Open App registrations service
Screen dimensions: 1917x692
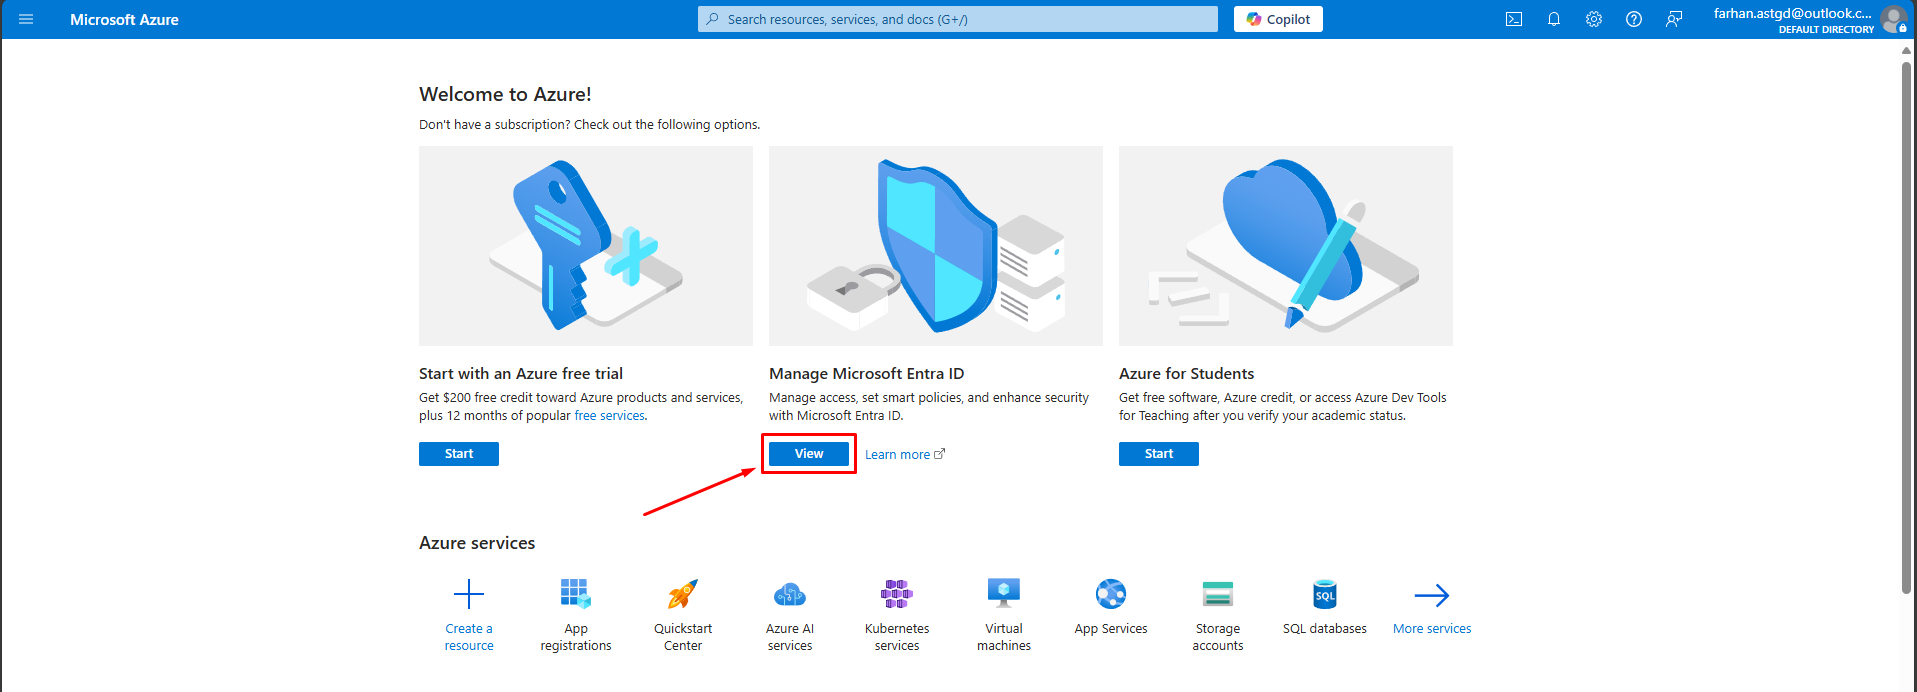click(575, 595)
